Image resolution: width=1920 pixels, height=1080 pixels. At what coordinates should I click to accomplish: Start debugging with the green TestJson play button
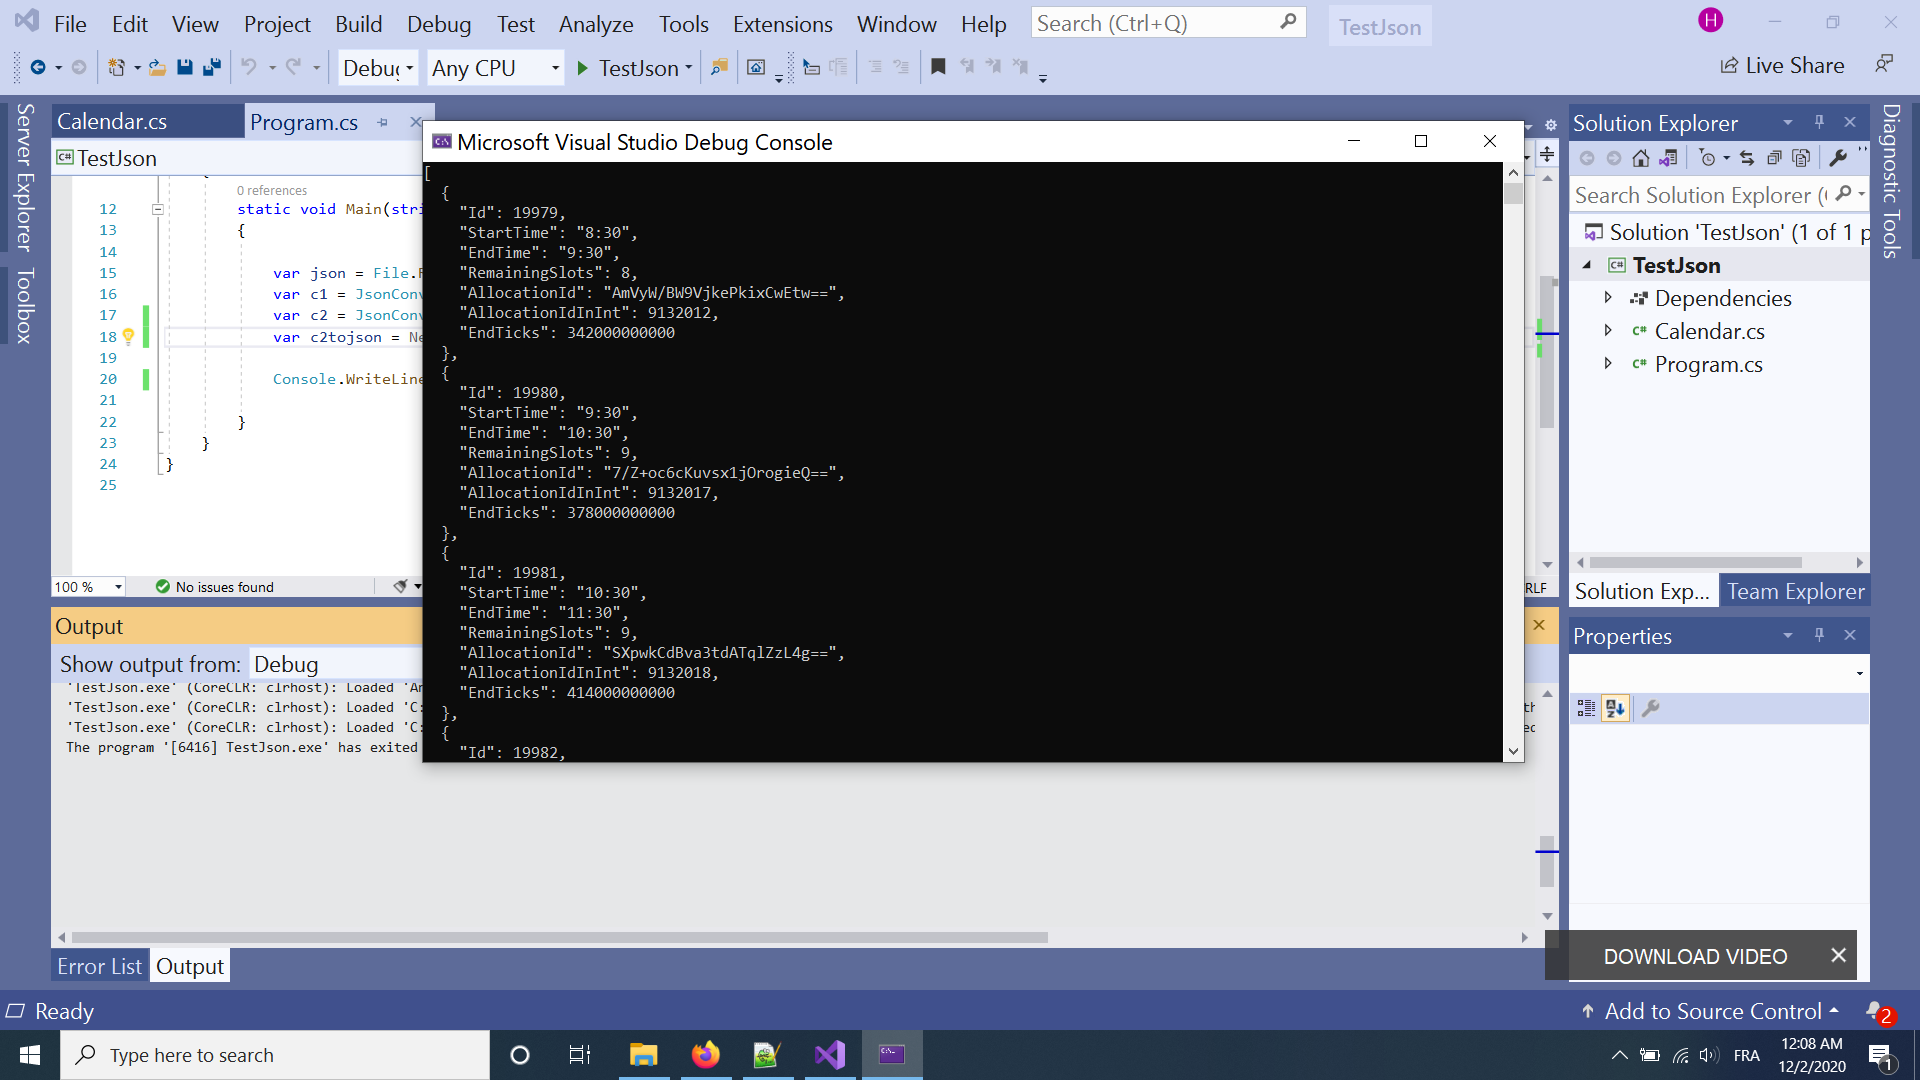pyautogui.click(x=583, y=68)
